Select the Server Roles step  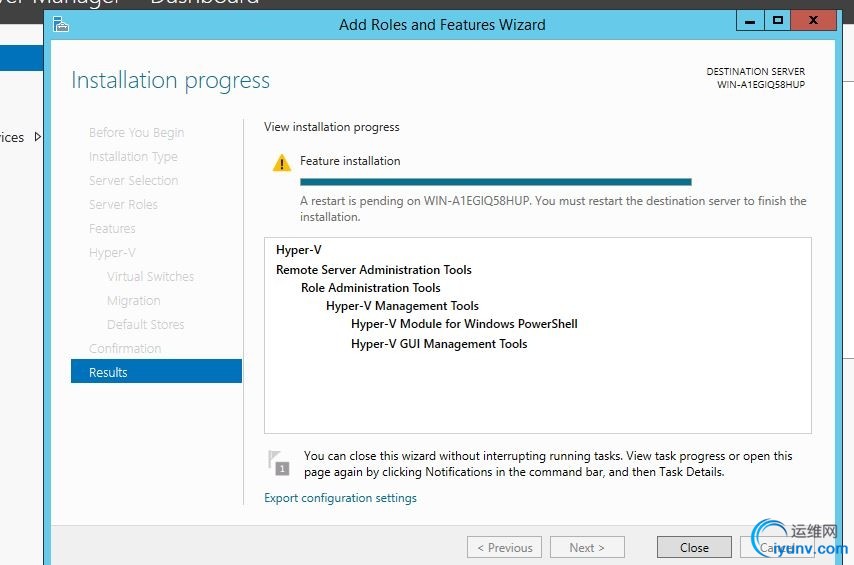[123, 204]
